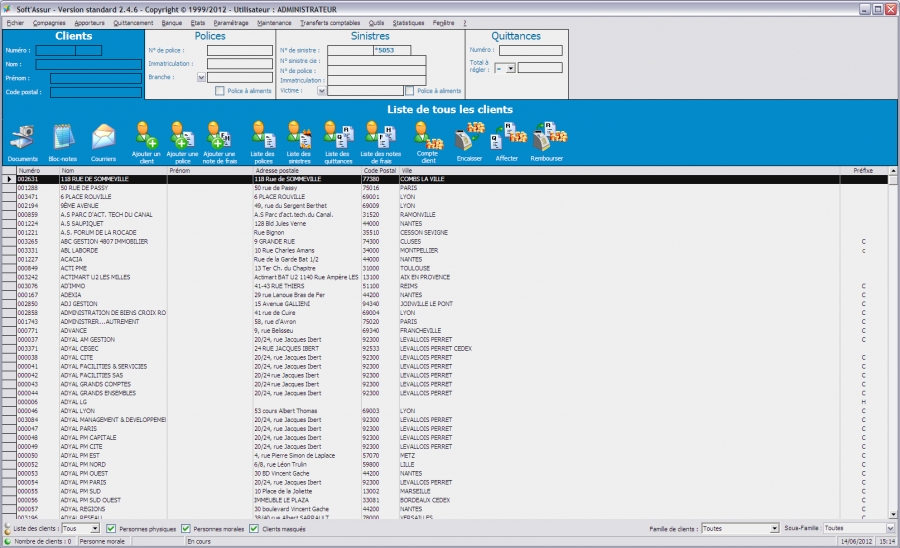This screenshot has width=900, height=548.
Task: Expand the Famille de clients dropdown
Action: (774, 528)
